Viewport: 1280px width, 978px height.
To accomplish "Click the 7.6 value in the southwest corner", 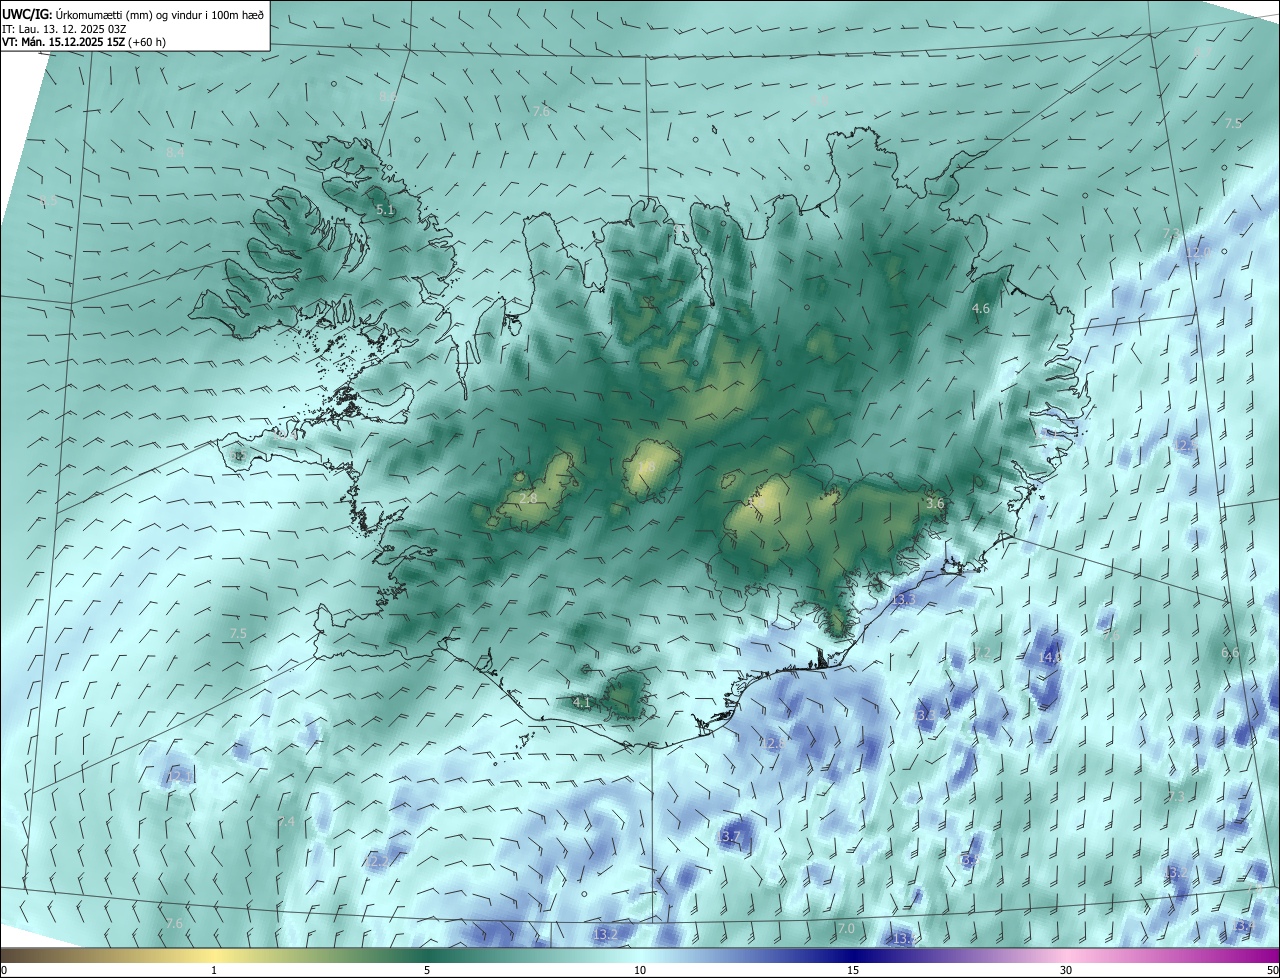I will 174,923.
